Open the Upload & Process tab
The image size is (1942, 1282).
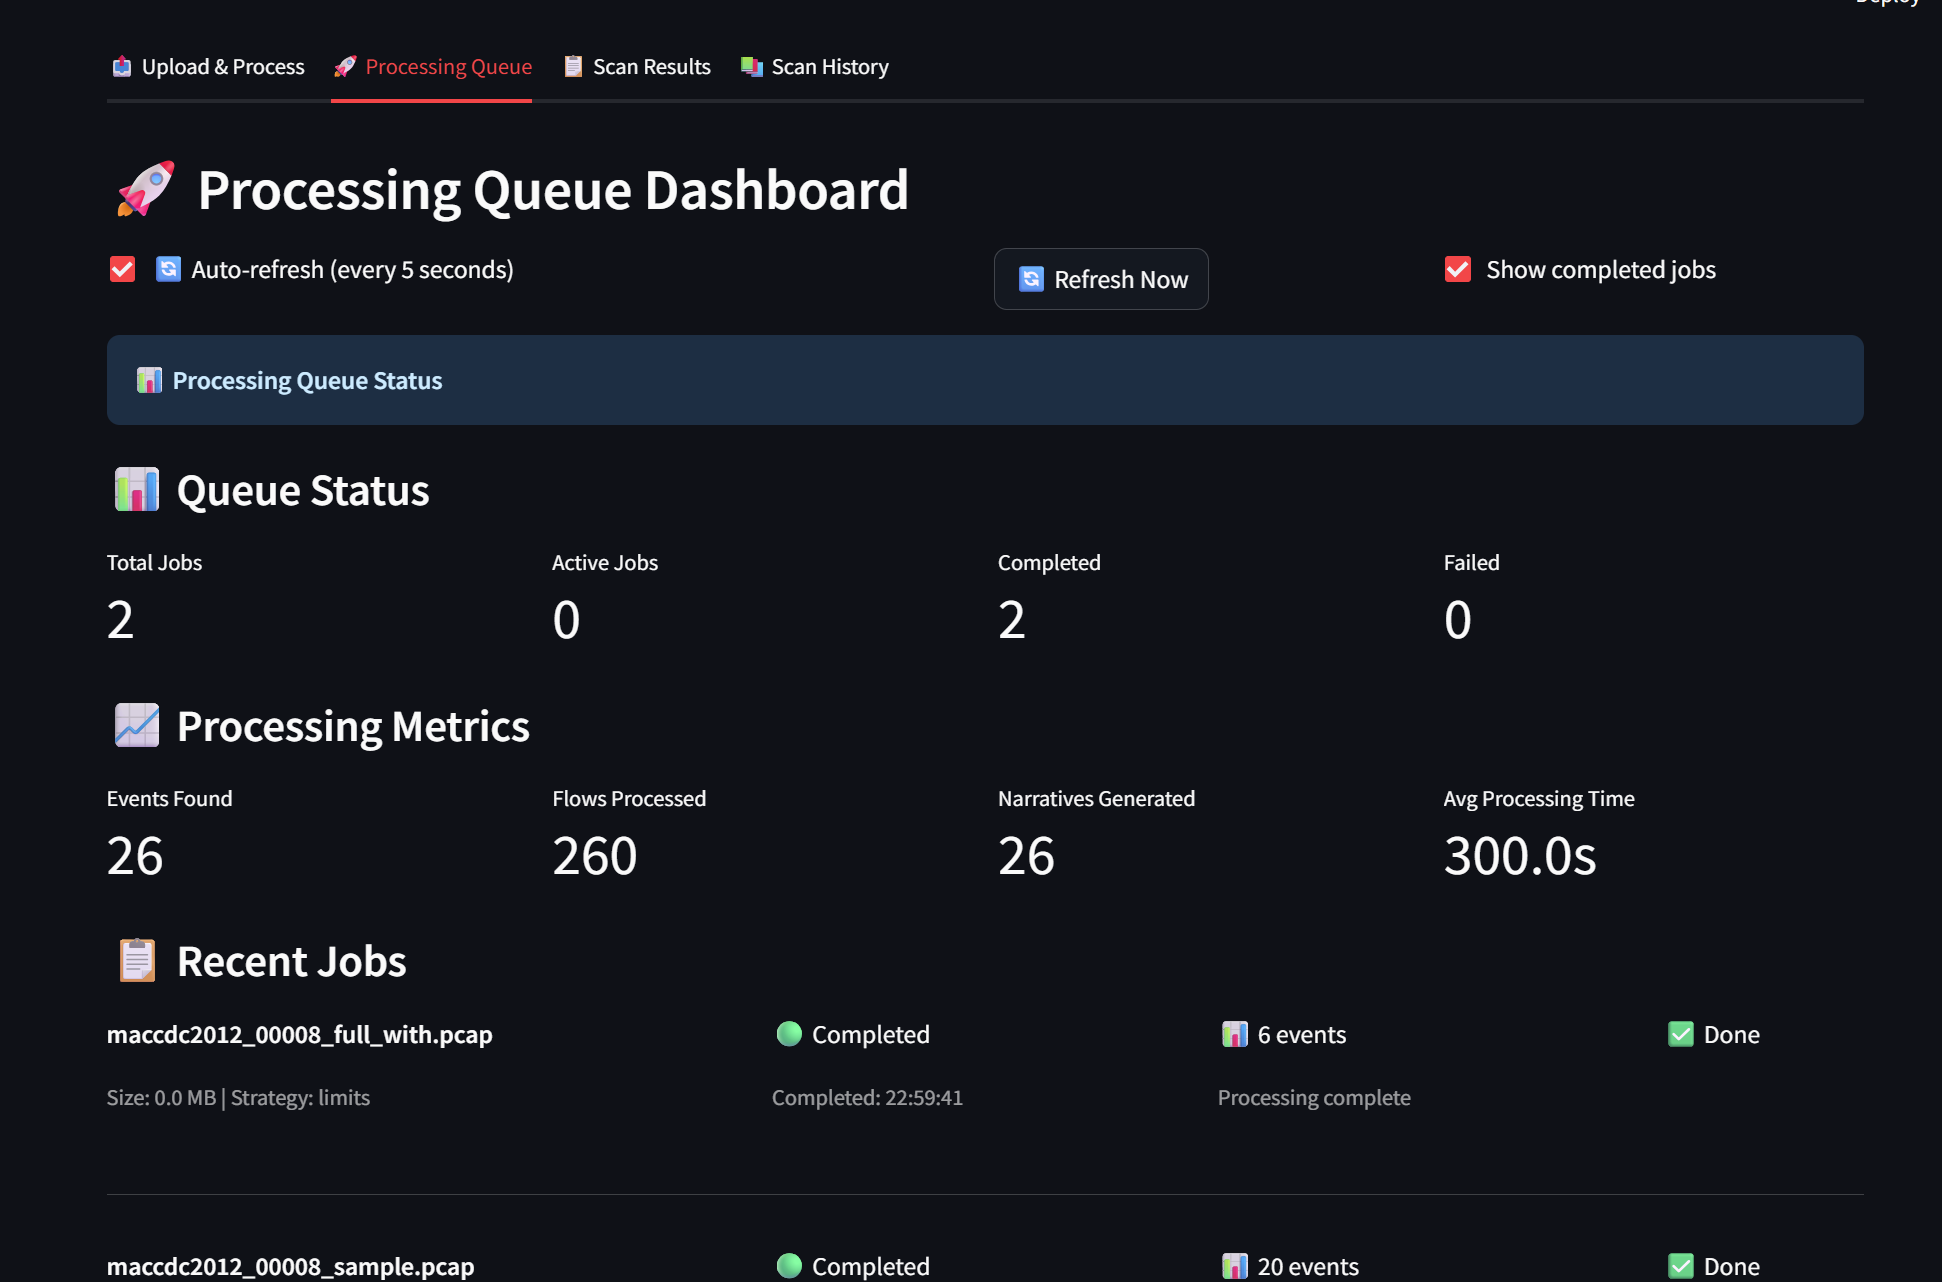[x=208, y=67]
